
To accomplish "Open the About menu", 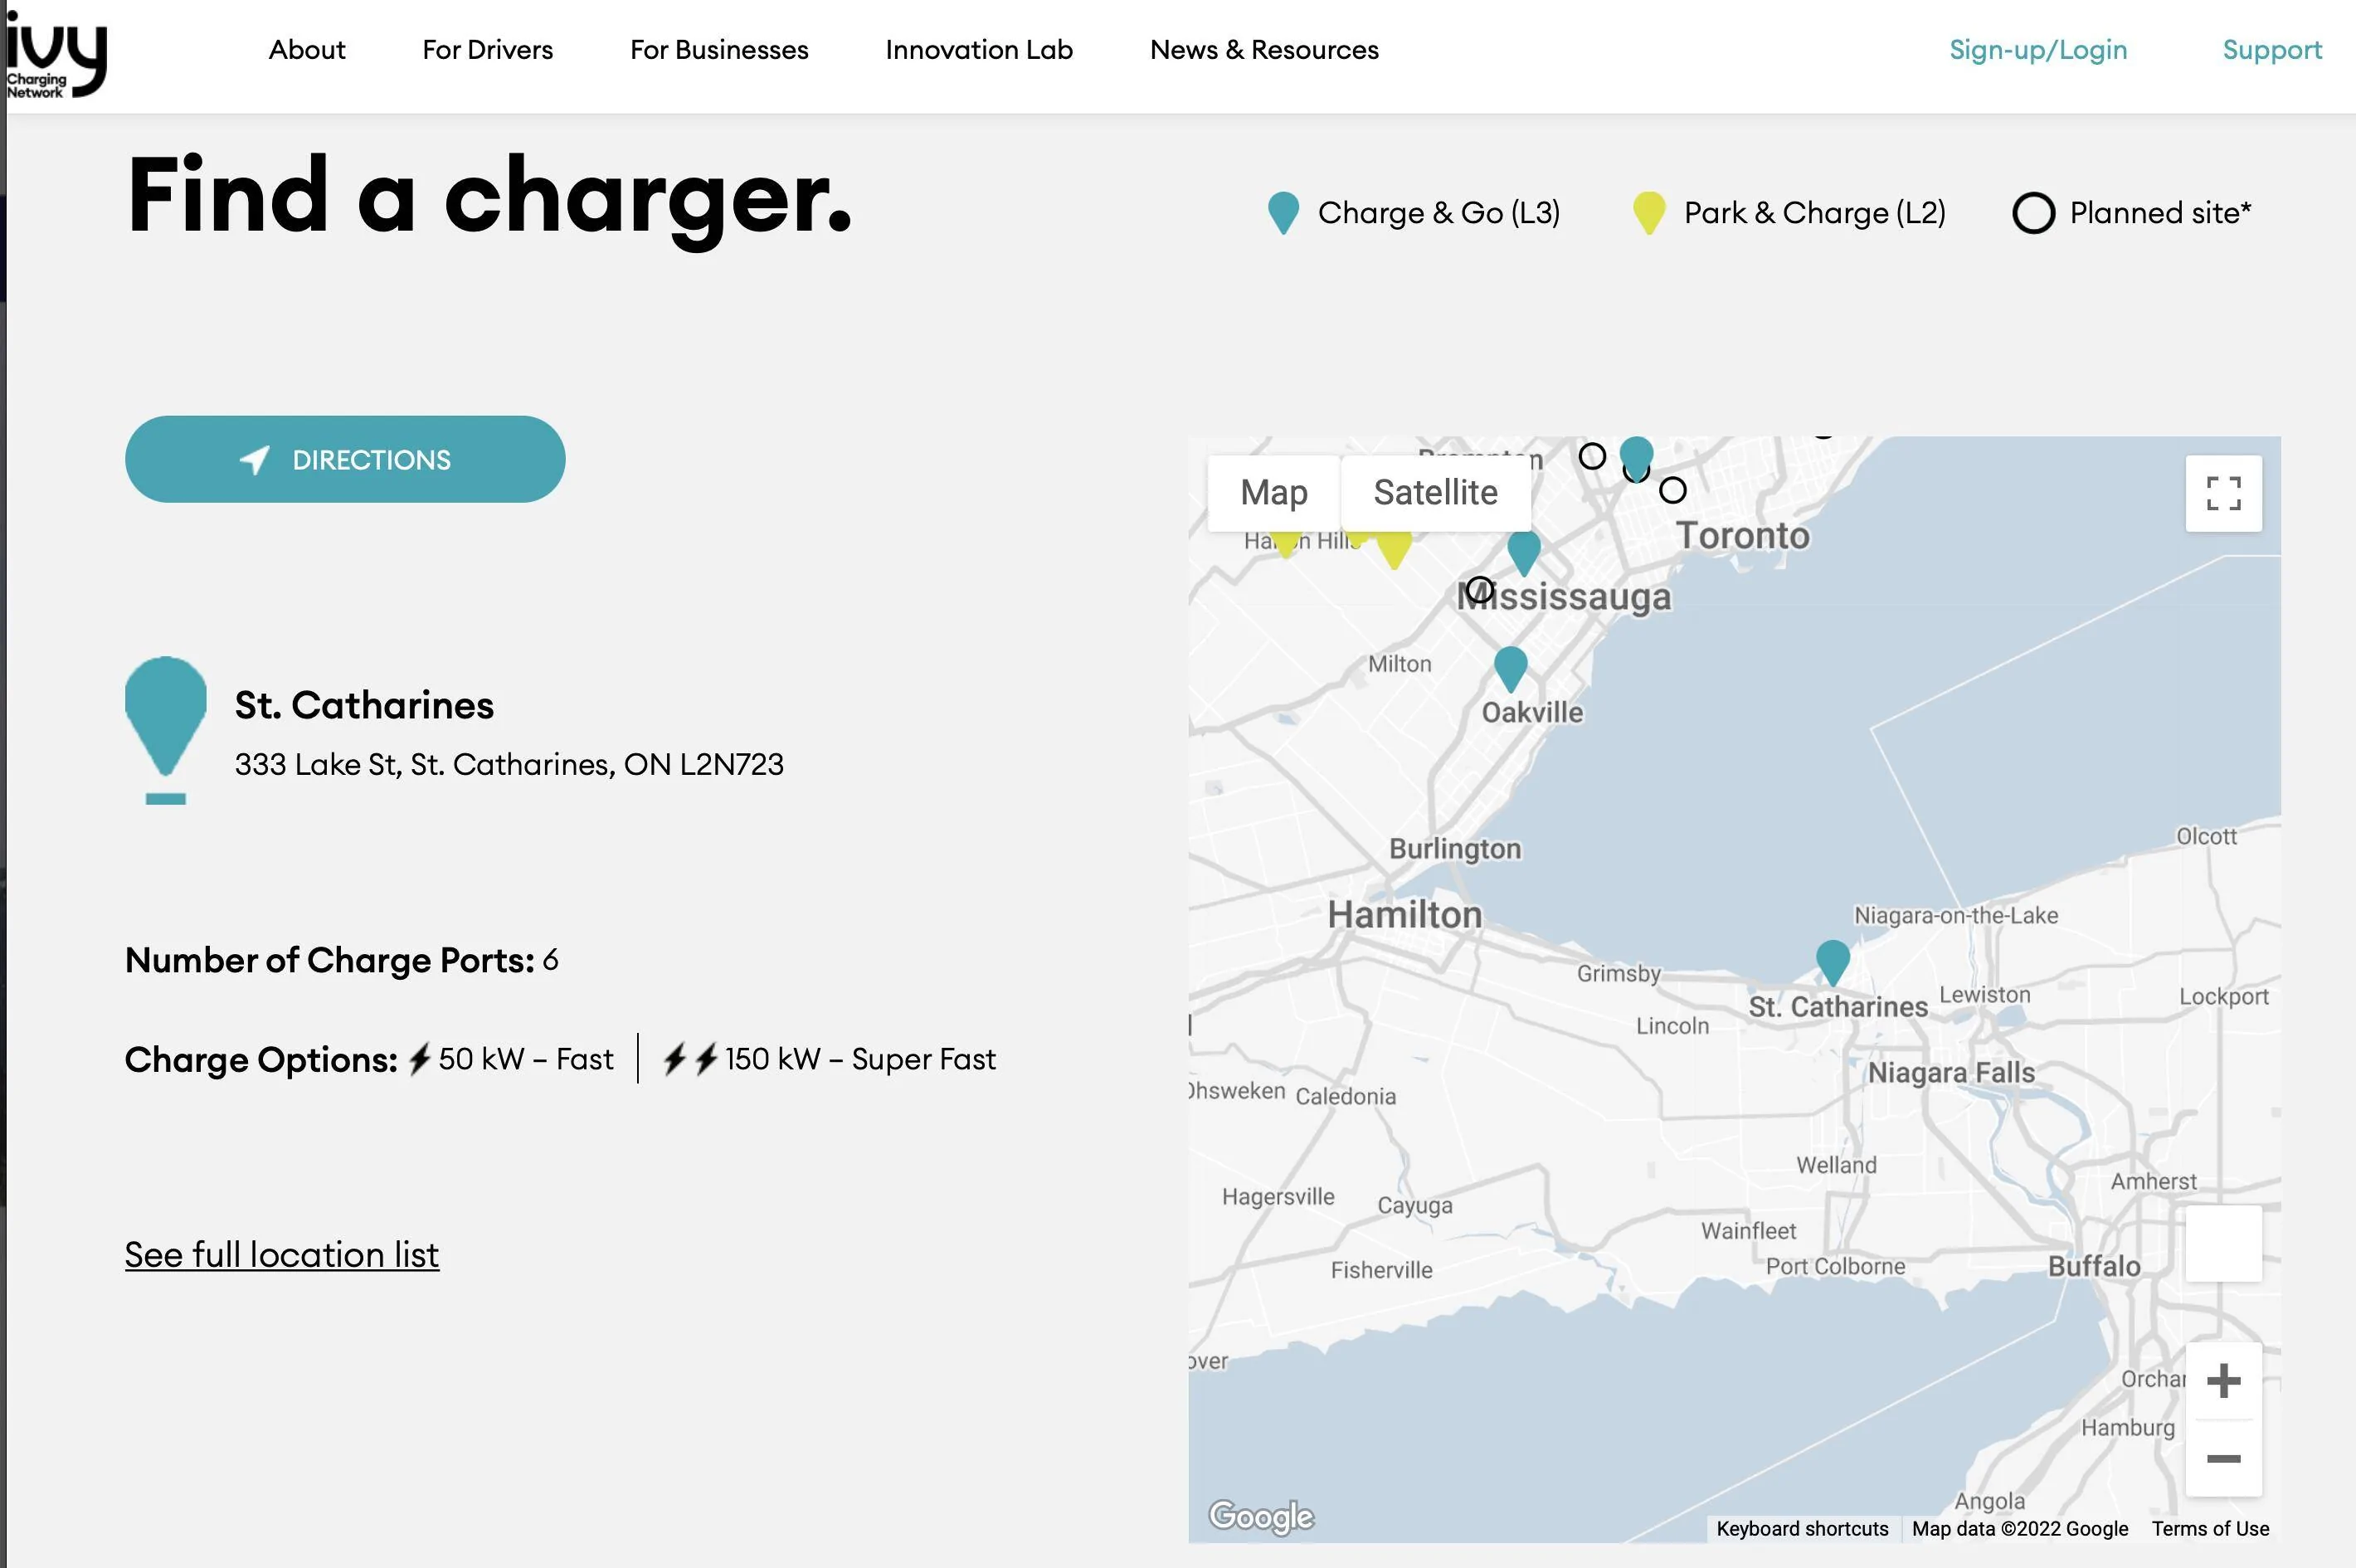I will pos(307,50).
